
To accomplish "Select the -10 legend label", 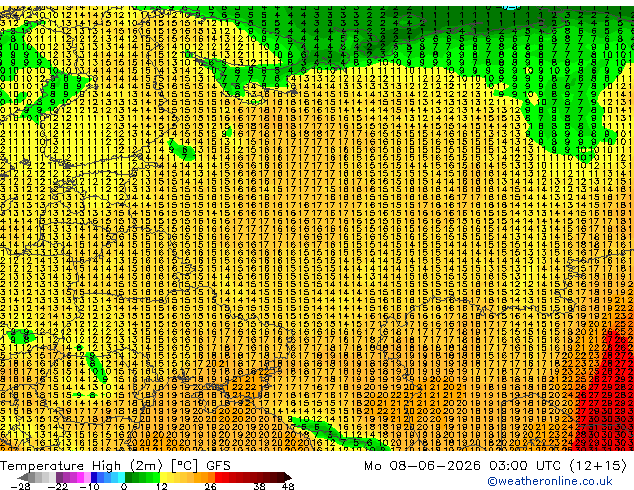I will pos(89,486).
